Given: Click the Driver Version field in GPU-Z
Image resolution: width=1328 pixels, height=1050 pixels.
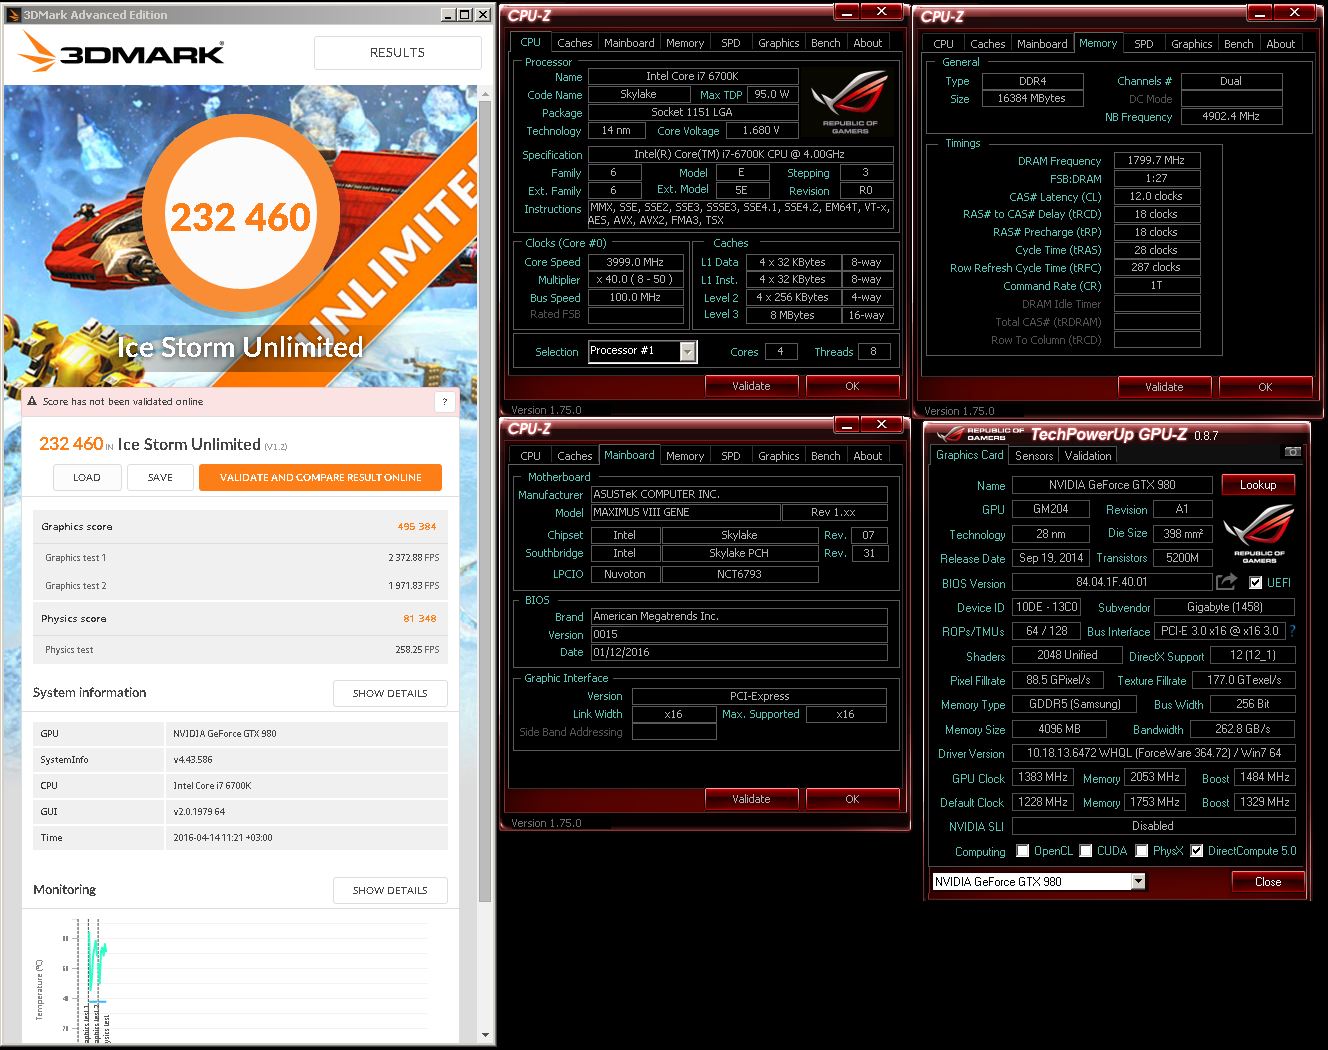Looking at the screenshot, I should (1154, 753).
